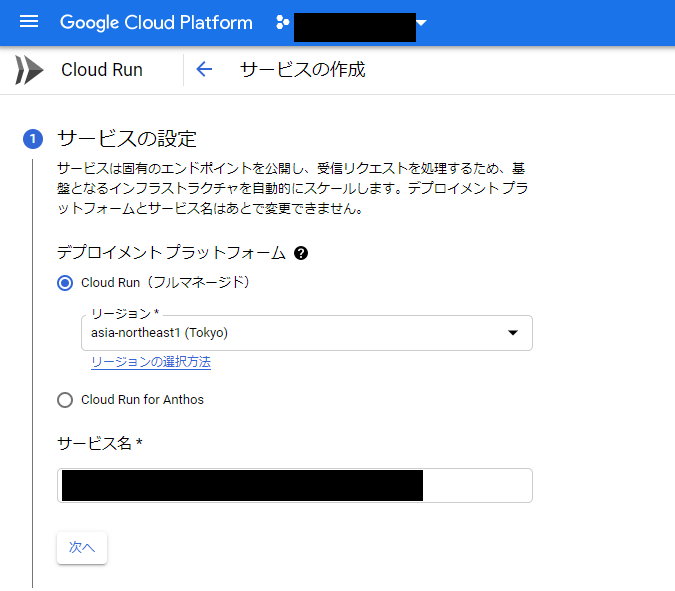
Task: Click the Cloud Run product icon
Action: 29,70
